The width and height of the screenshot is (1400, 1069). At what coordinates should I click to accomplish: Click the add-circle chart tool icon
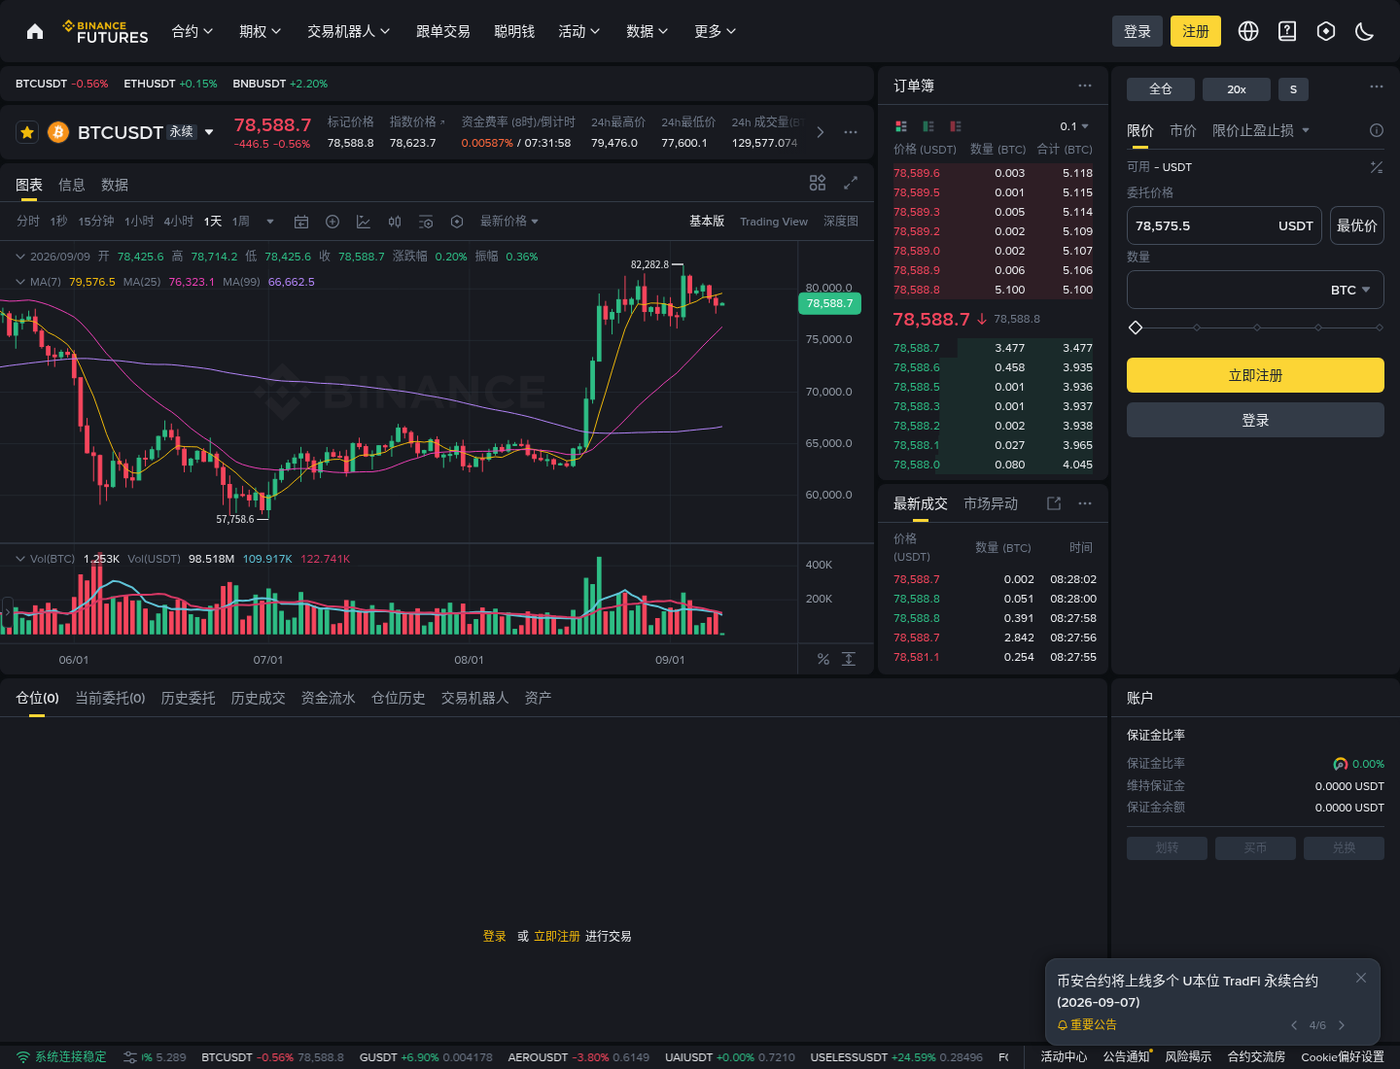tap(333, 221)
